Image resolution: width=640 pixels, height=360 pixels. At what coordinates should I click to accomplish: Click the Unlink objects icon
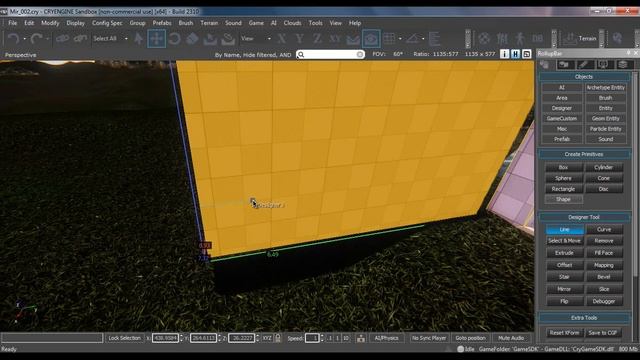(80, 39)
